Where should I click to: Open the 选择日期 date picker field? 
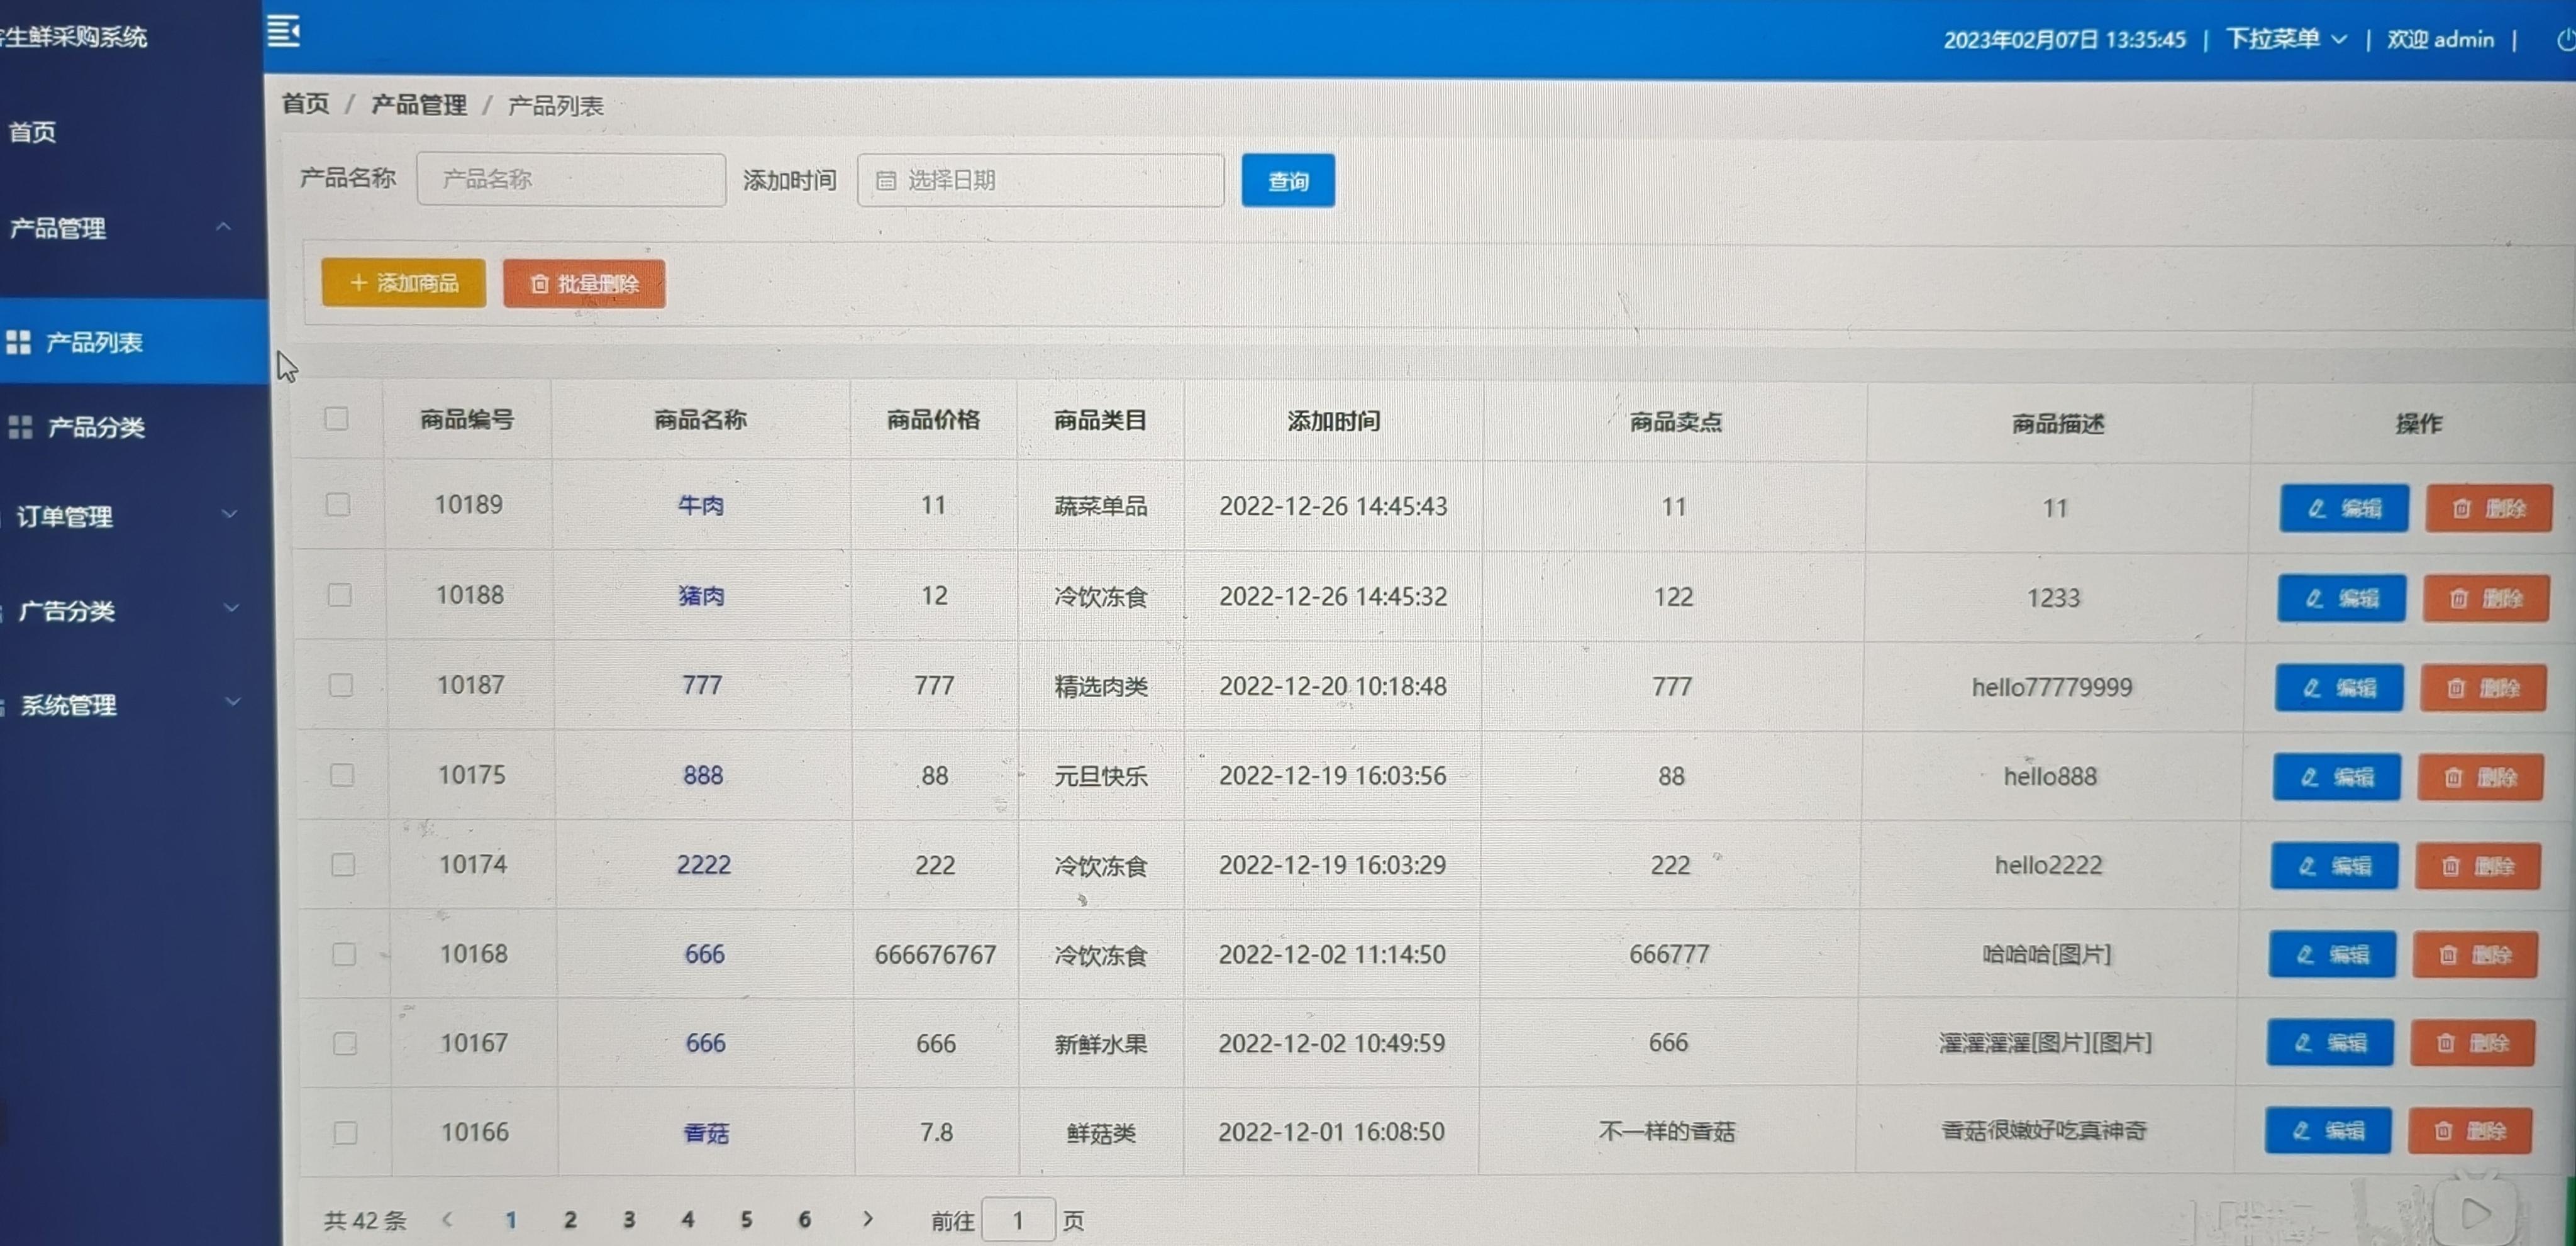(x=1040, y=180)
